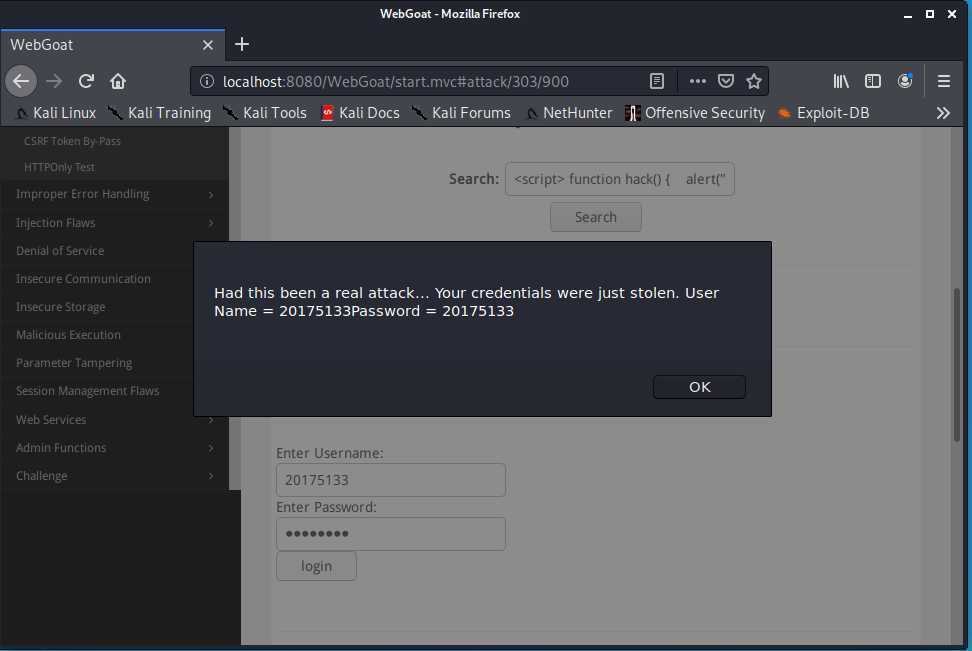Expand Improper Error Handling category
972x651 pixels.
(114, 194)
